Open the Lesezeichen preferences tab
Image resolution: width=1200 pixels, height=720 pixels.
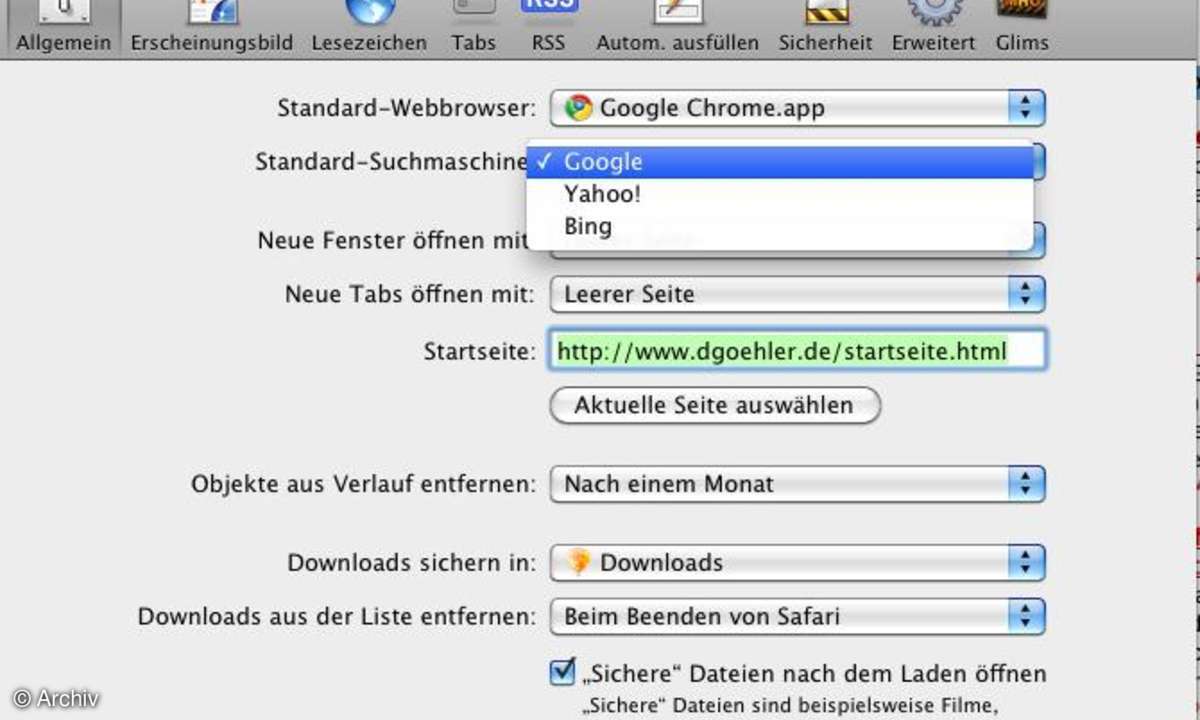pos(368,28)
